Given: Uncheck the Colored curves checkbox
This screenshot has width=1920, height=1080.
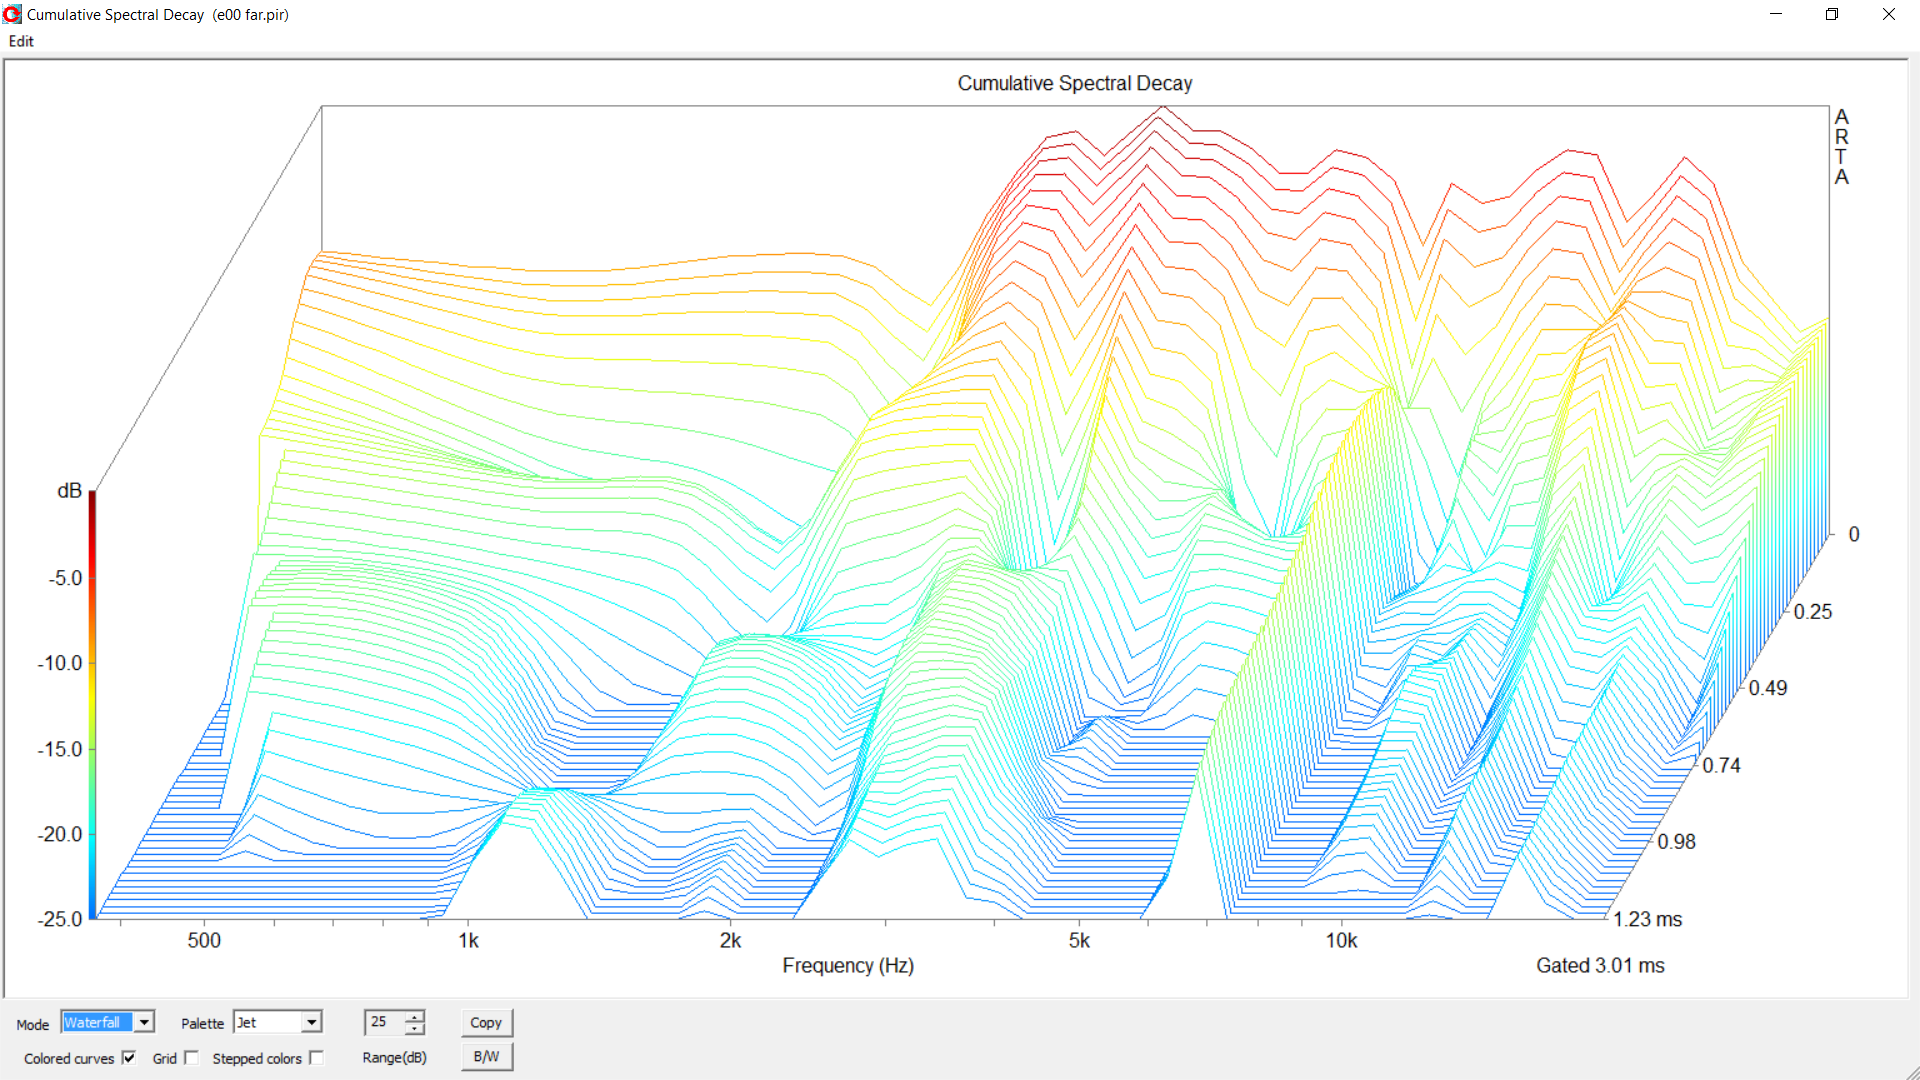Looking at the screenshot, I should [x=129, y=1058].
